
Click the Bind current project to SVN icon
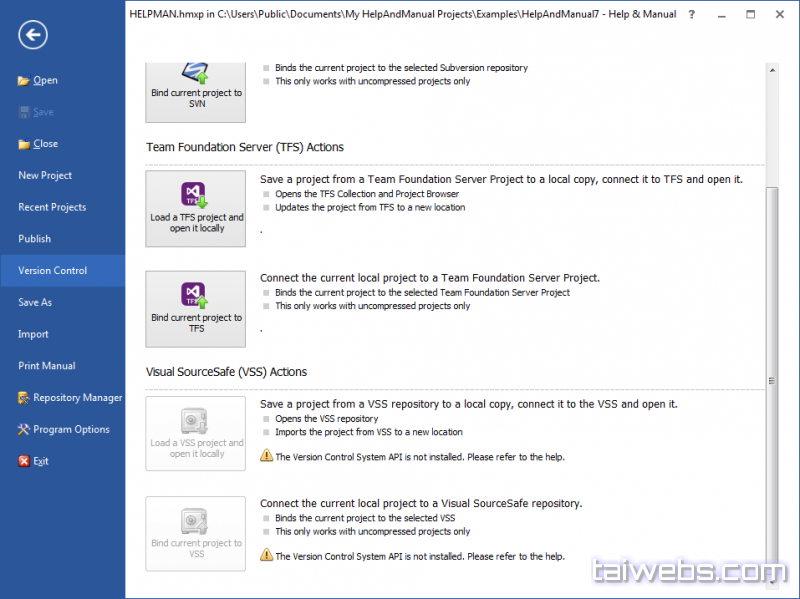click(x=195, y=72)
